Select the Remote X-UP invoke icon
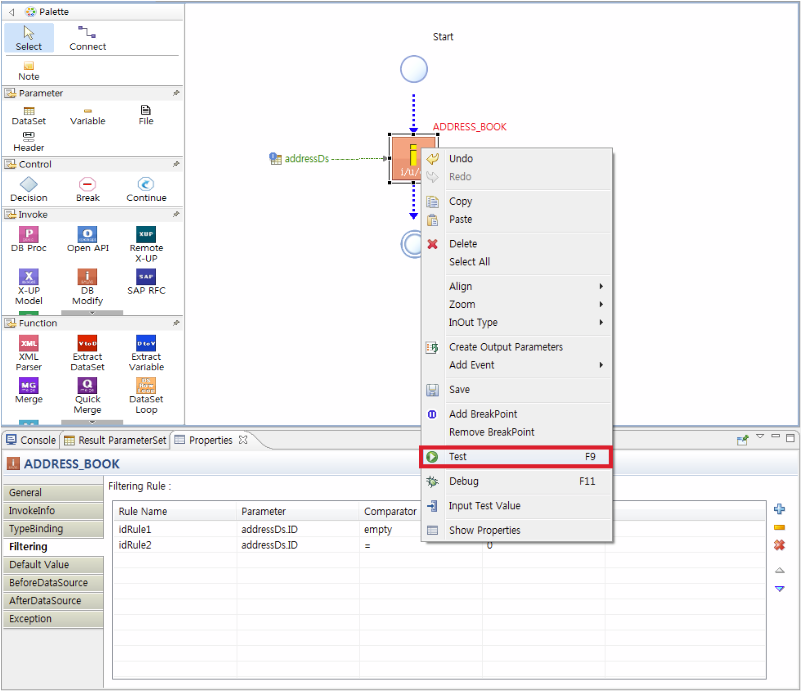 [x=146, y=244]
